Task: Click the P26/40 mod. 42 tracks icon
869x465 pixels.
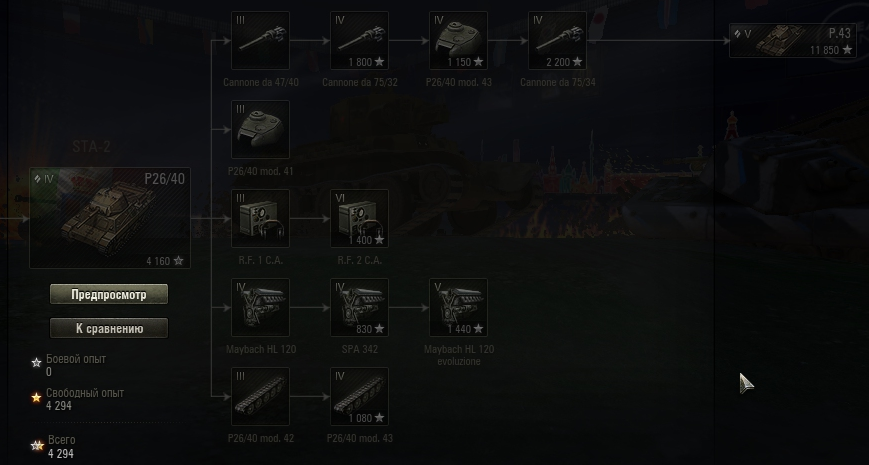Action: [x=260, y=396]
